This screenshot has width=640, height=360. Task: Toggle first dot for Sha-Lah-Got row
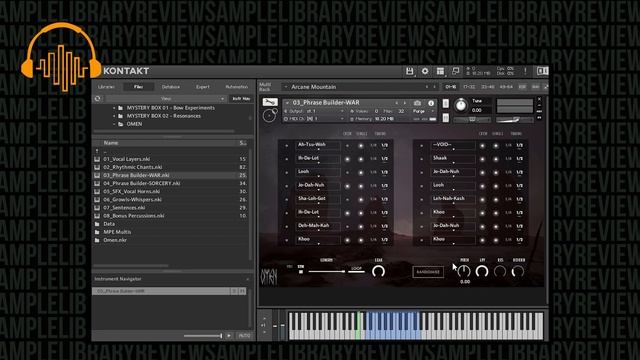[x=347, y=200]
